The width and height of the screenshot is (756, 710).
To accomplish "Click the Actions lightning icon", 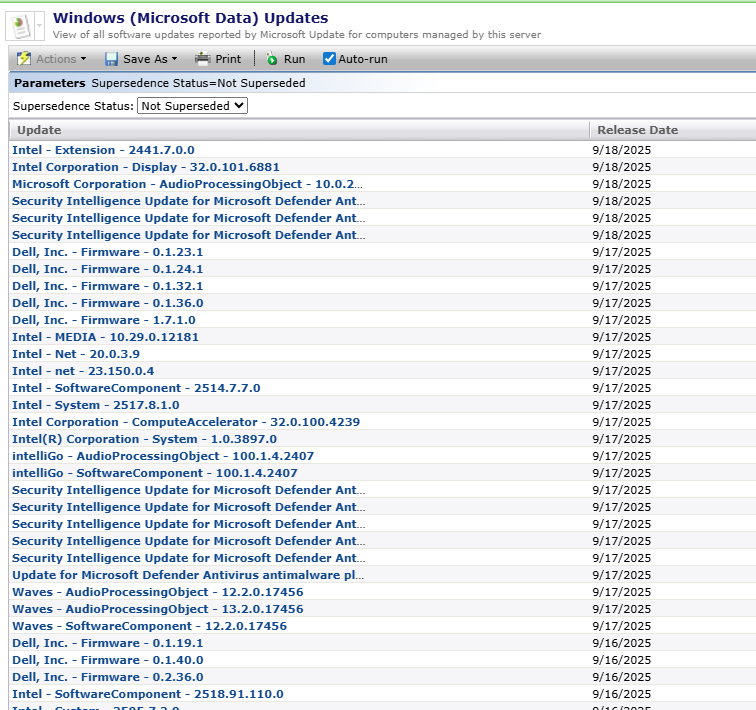I will [x=24, y=59].
